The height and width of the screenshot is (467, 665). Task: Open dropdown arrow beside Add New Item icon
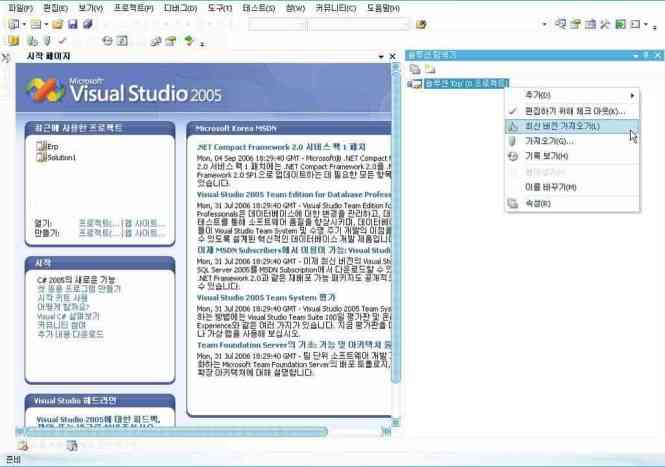pyautogui.click(x=46, y=25)
